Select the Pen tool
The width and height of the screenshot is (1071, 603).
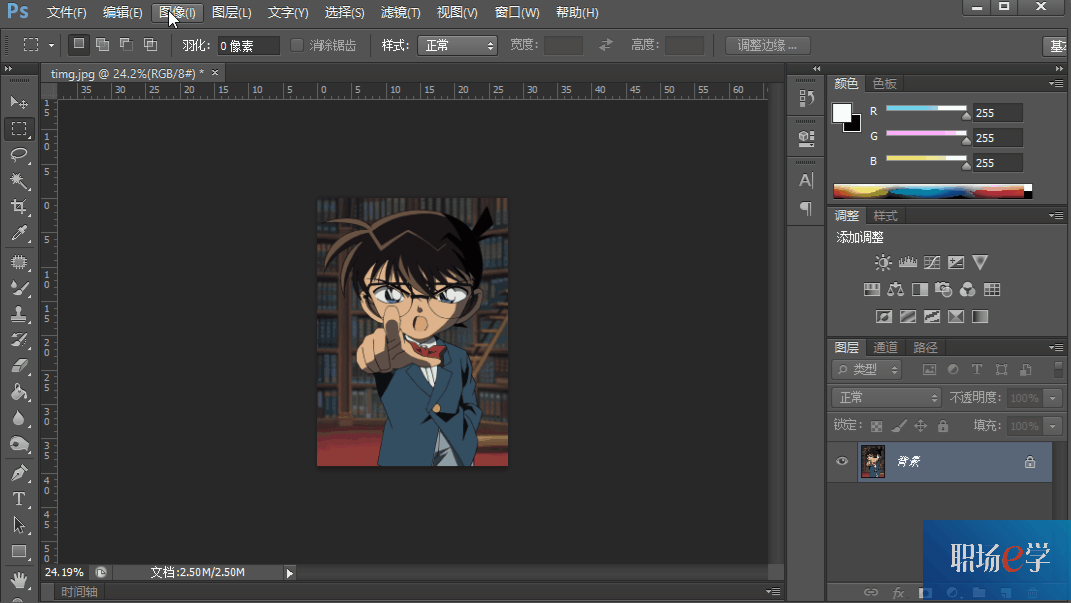(18, 473)
